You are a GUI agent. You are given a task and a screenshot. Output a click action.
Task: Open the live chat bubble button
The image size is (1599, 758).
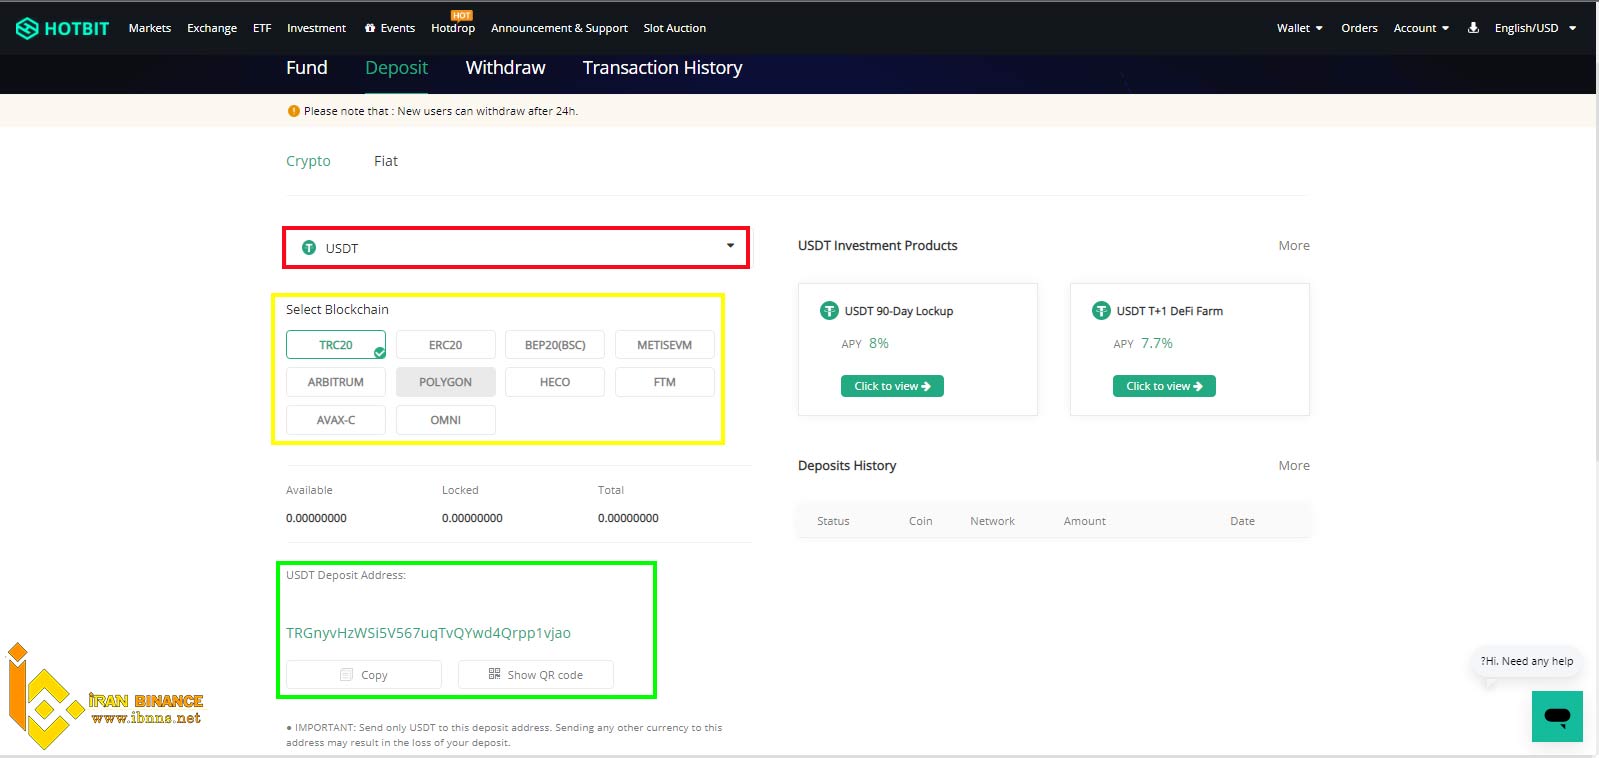pos(1557,716)
